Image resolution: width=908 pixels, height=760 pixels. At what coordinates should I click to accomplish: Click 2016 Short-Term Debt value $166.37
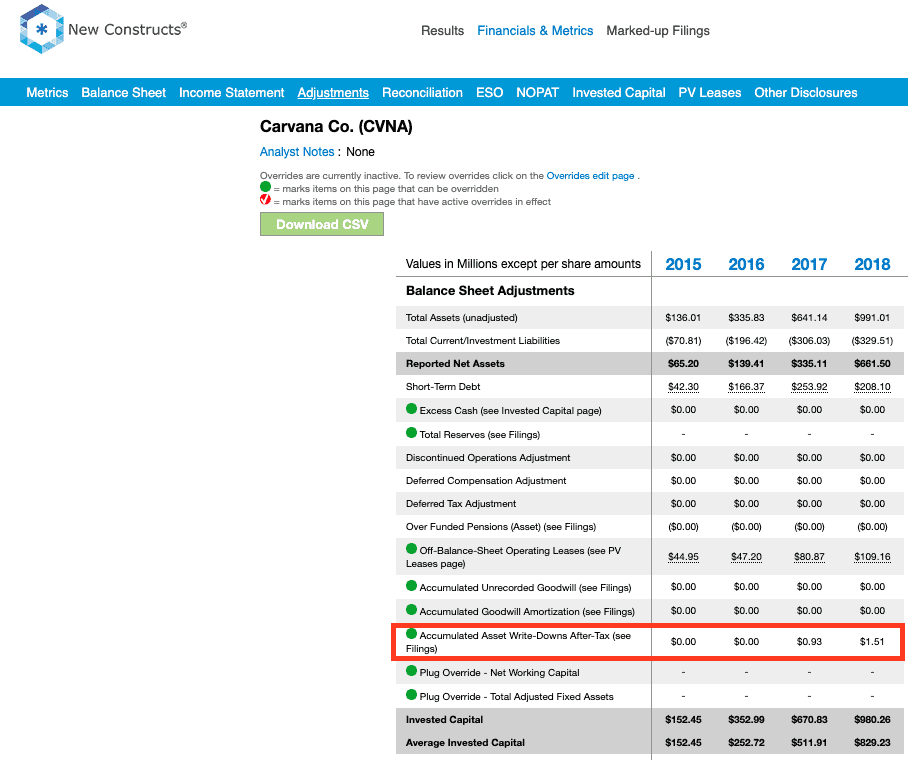[x=746, y=387]
